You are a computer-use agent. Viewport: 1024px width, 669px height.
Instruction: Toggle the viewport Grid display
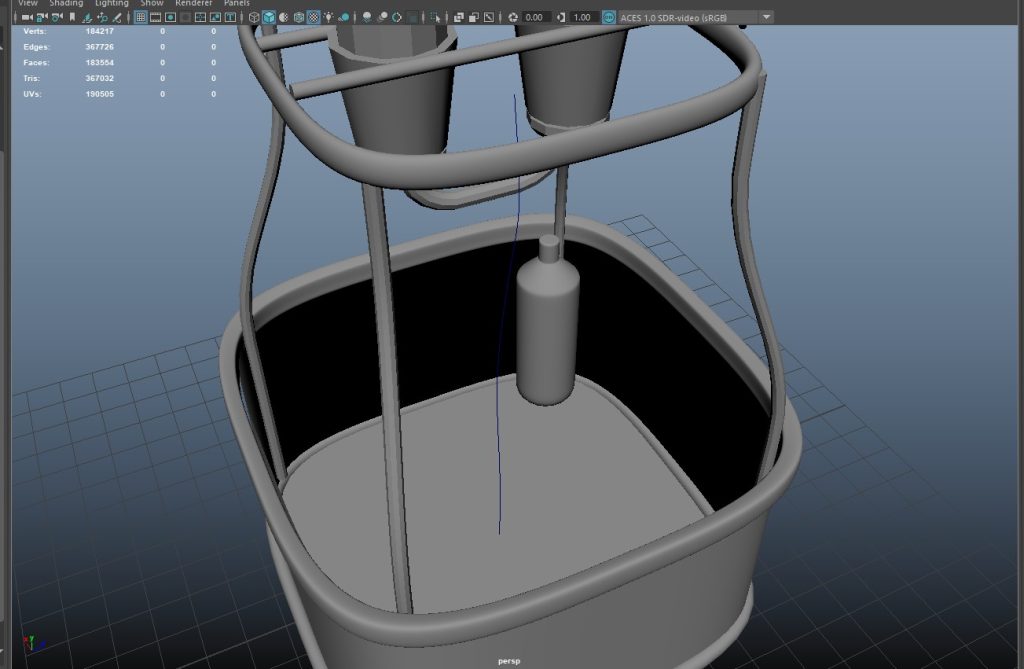tap(140, 18)
